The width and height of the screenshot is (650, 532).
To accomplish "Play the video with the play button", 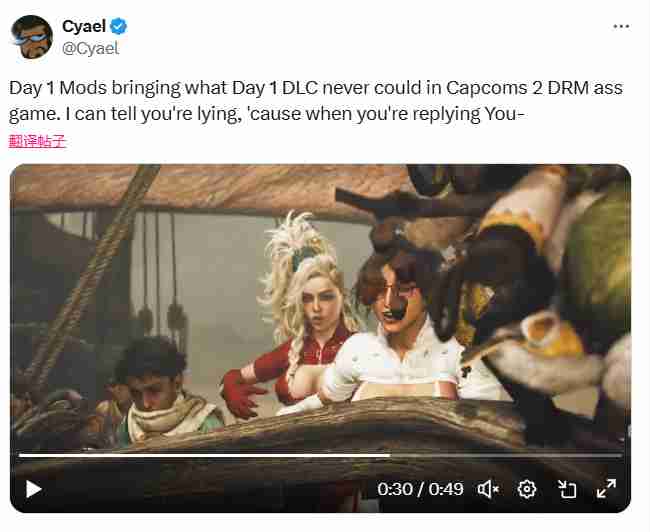I will pos(34,489).
